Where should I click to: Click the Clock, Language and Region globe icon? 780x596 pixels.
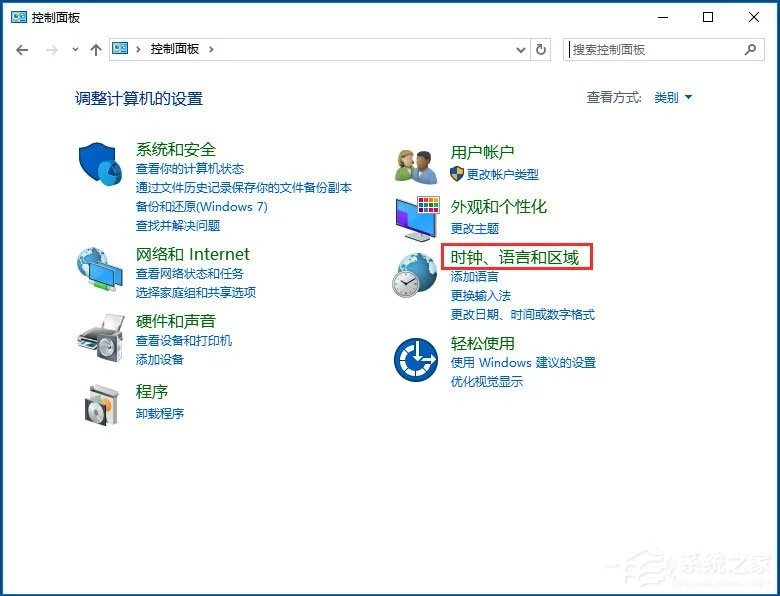415,275
